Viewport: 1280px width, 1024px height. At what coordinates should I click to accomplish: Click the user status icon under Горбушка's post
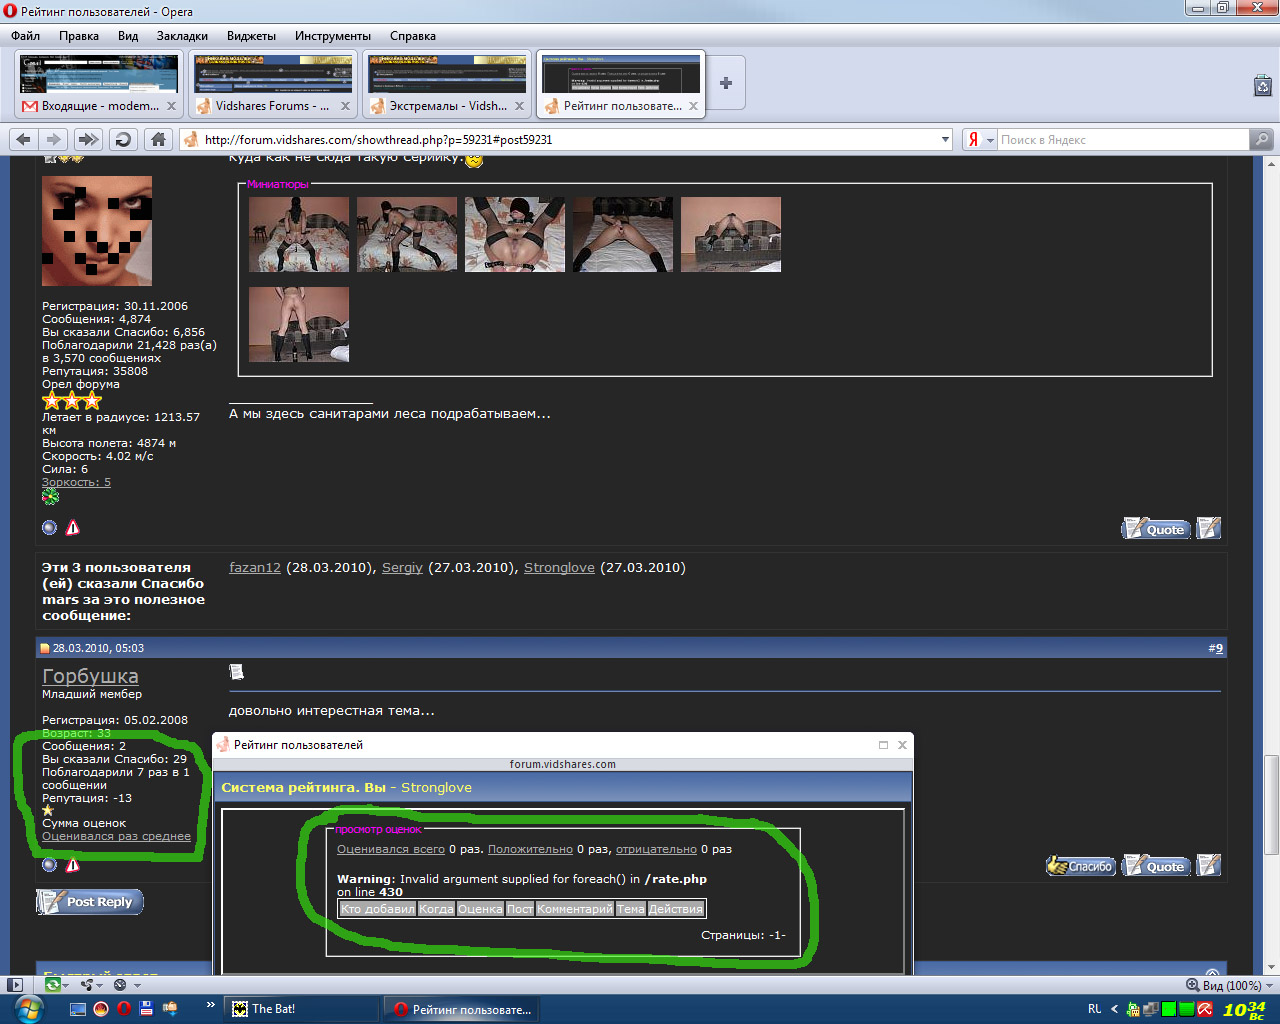click(x=49, y=865)
